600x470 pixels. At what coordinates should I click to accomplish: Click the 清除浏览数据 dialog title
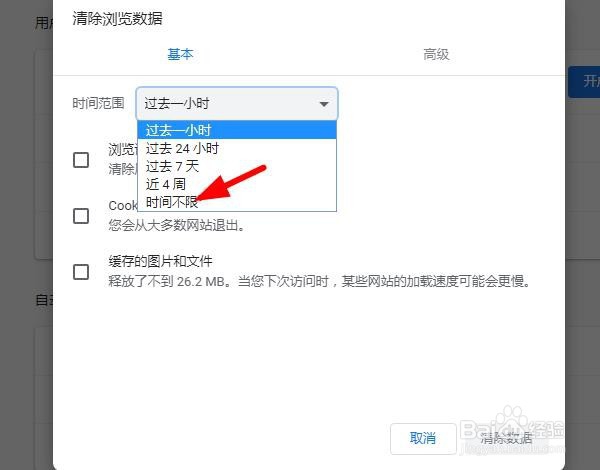(x=117, y=18)
